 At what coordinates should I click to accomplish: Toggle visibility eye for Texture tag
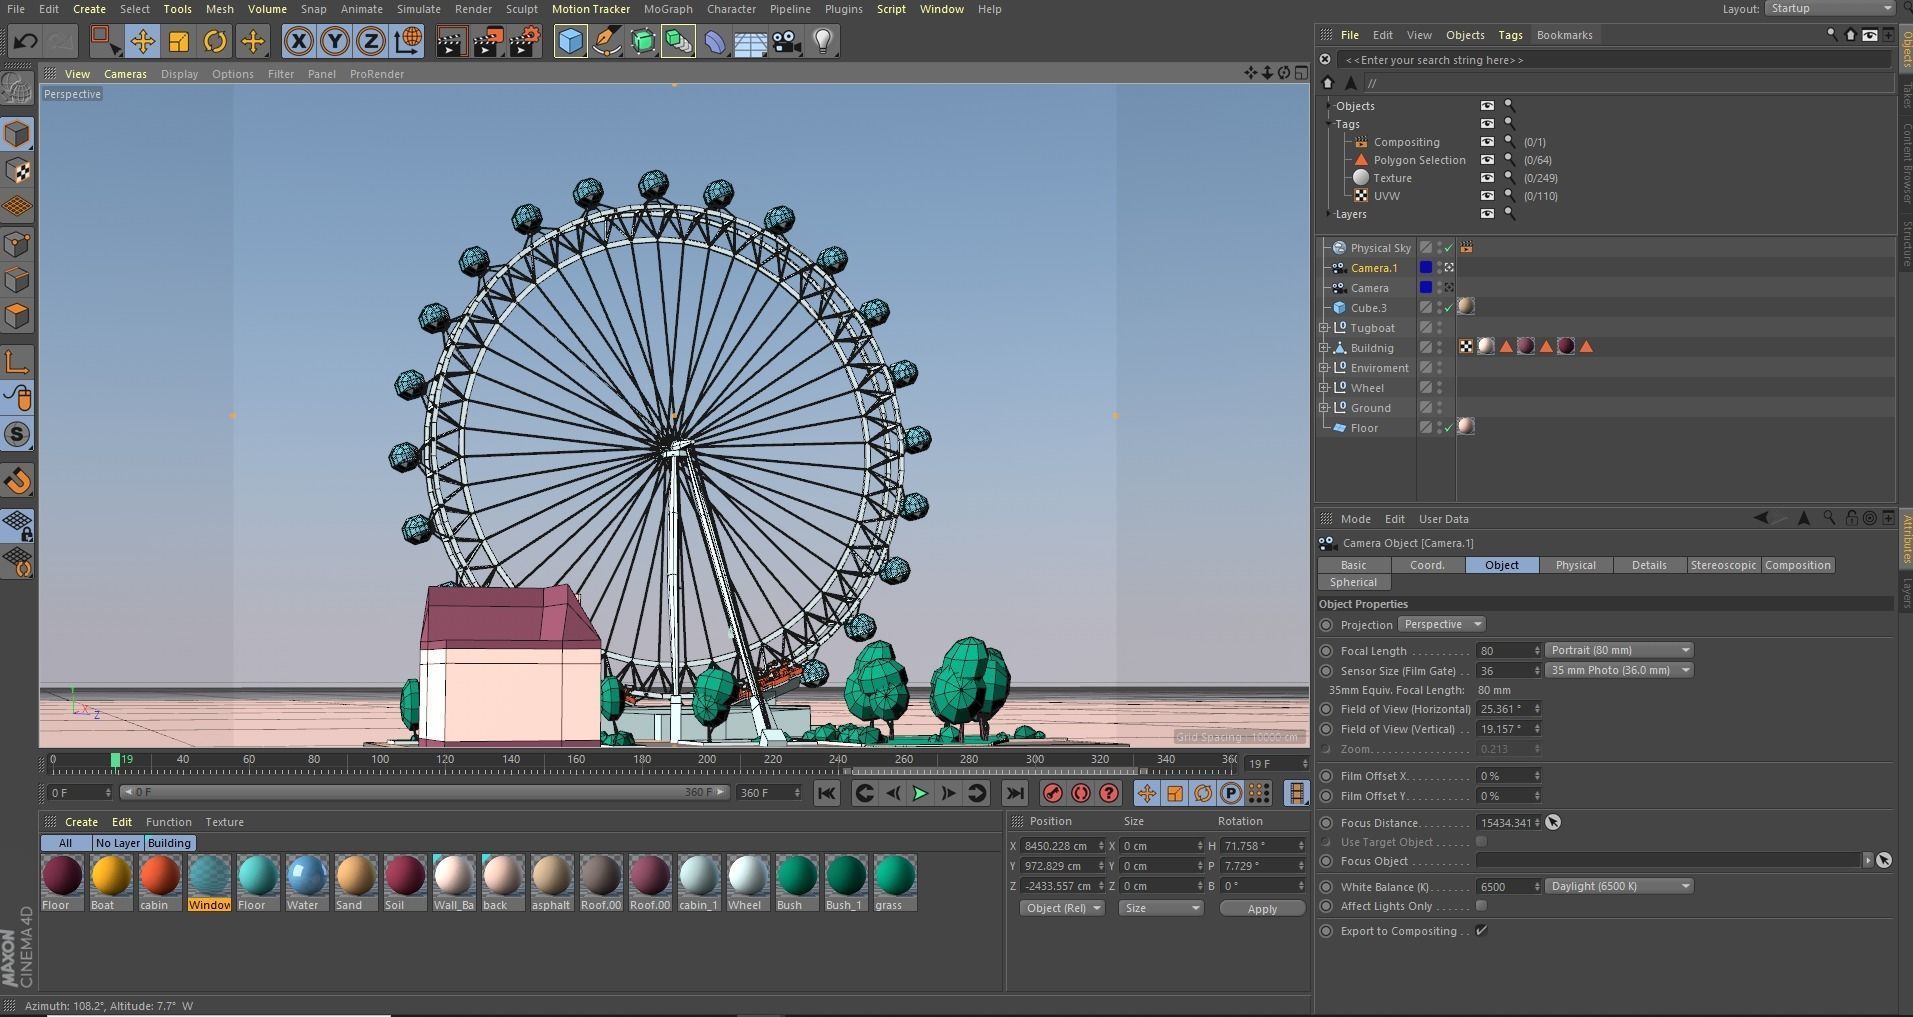(x=1487, y=178)
